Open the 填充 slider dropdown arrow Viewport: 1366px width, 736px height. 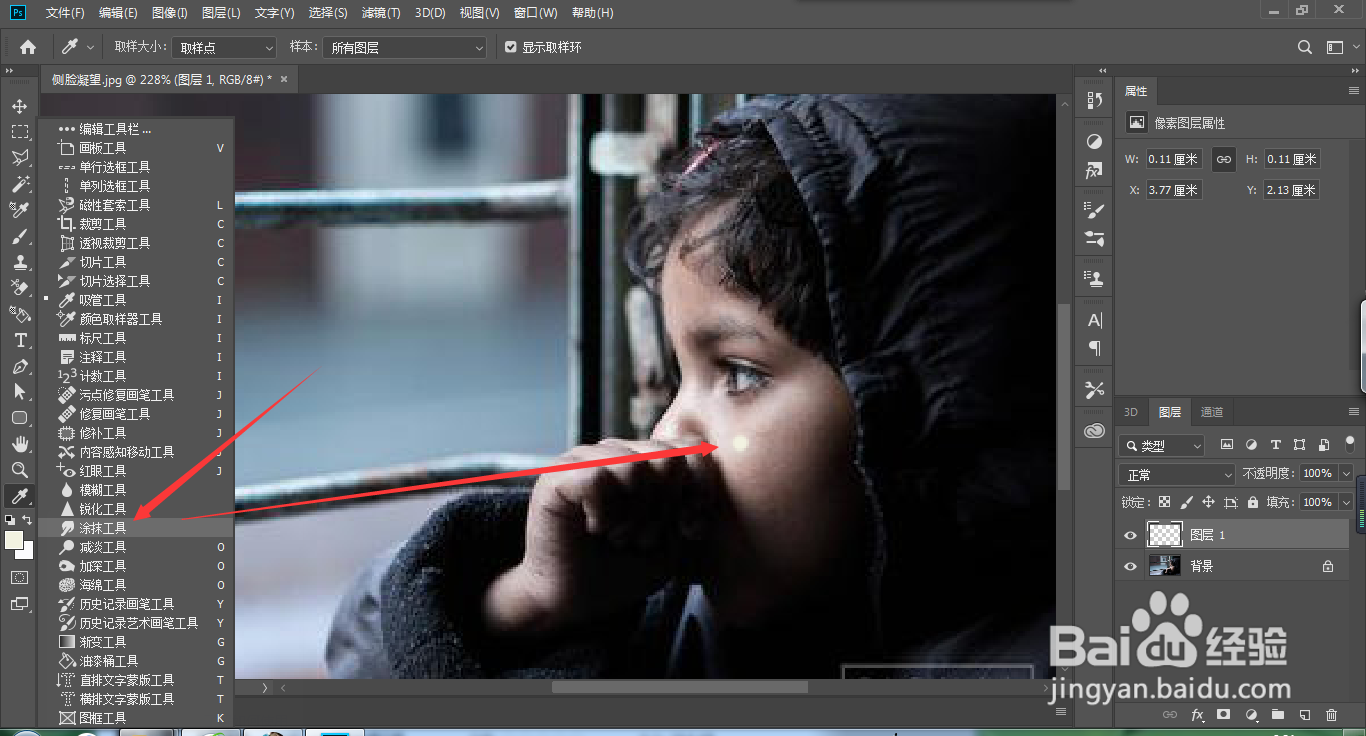point(1346,502)
